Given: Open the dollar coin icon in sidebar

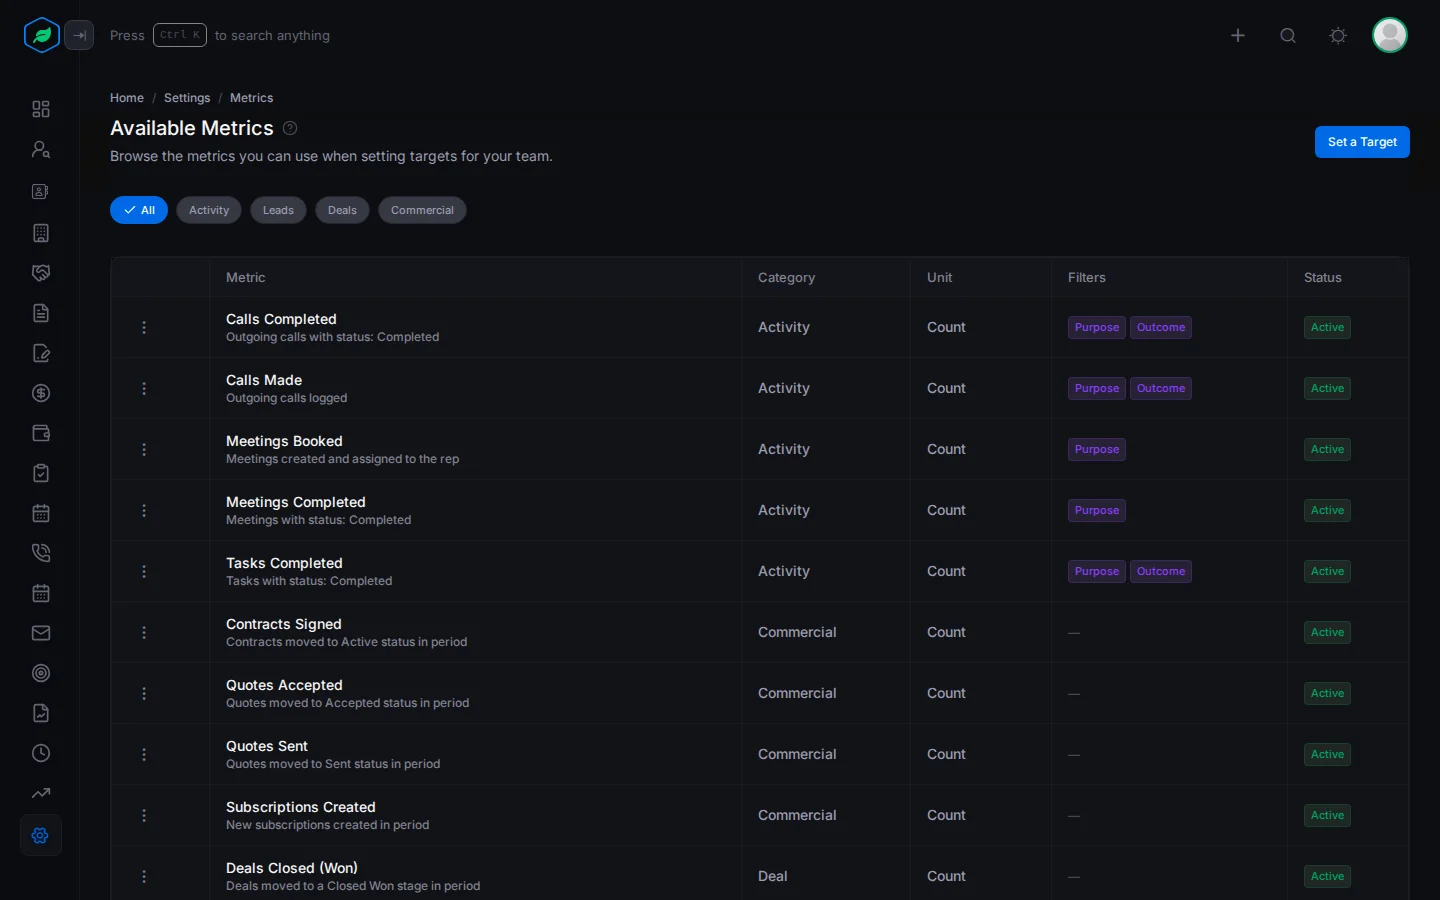Looking at the screenshot, I should pos(41,393).
